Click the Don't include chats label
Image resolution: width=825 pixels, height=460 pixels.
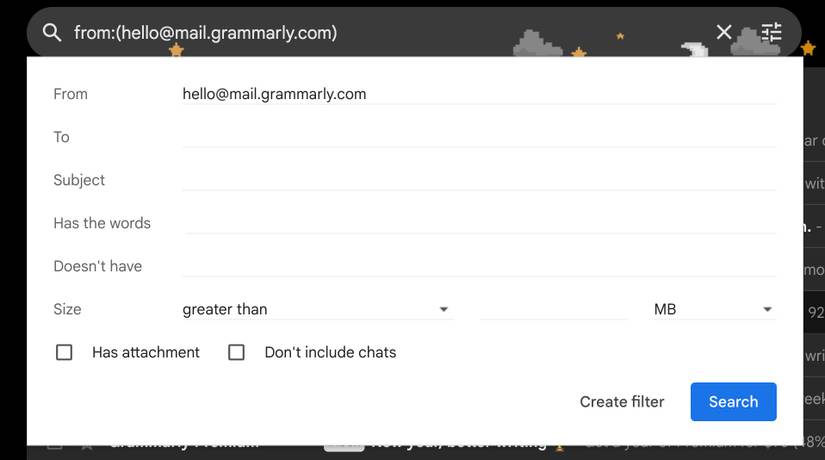tap(330, 352)
